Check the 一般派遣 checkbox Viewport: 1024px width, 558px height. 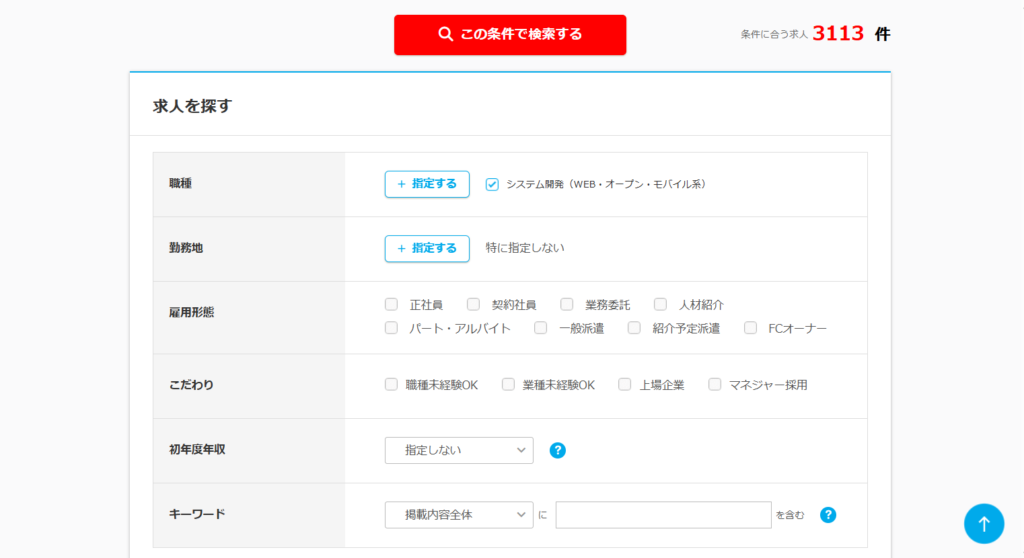[x=541, y=328]
